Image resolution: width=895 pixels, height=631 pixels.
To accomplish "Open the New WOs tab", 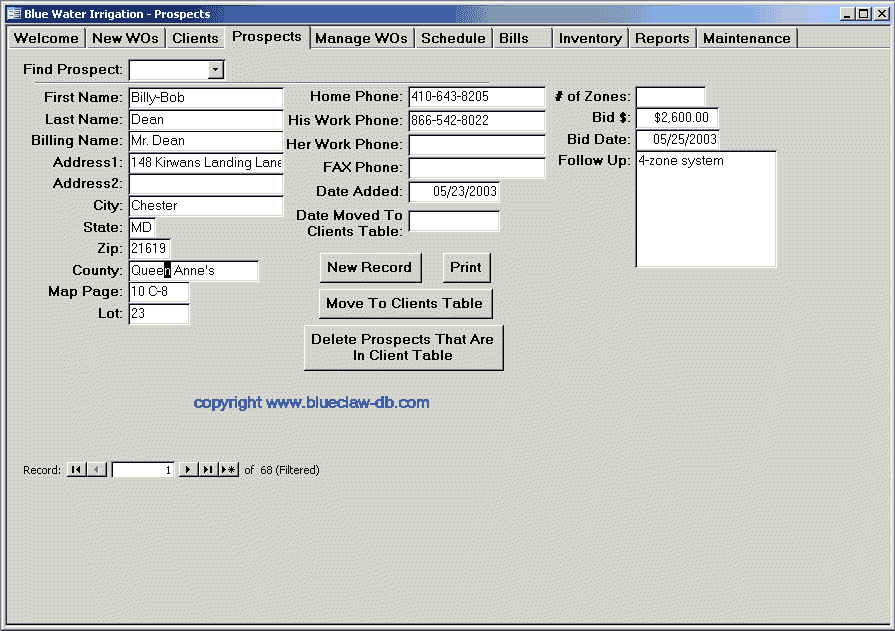I will [x=126, y=38].
